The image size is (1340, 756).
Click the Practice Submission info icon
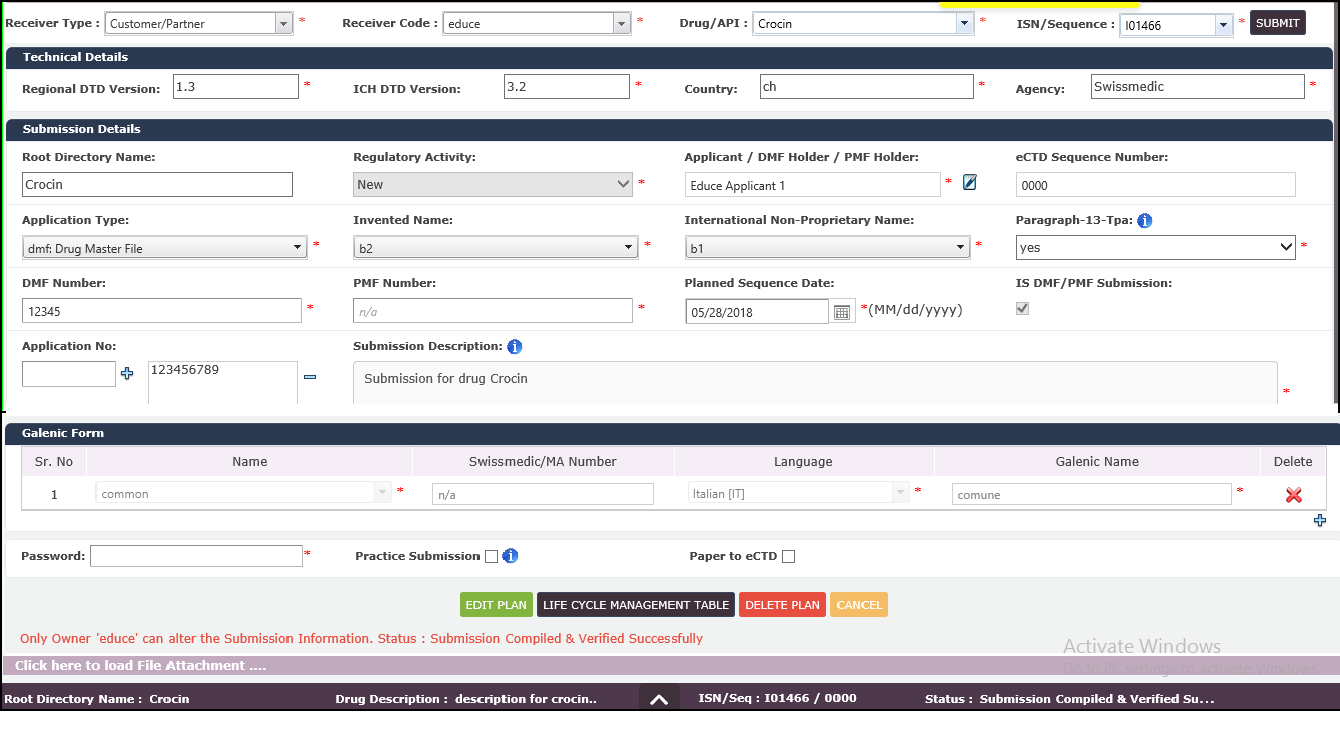click(x=510, y=556)
